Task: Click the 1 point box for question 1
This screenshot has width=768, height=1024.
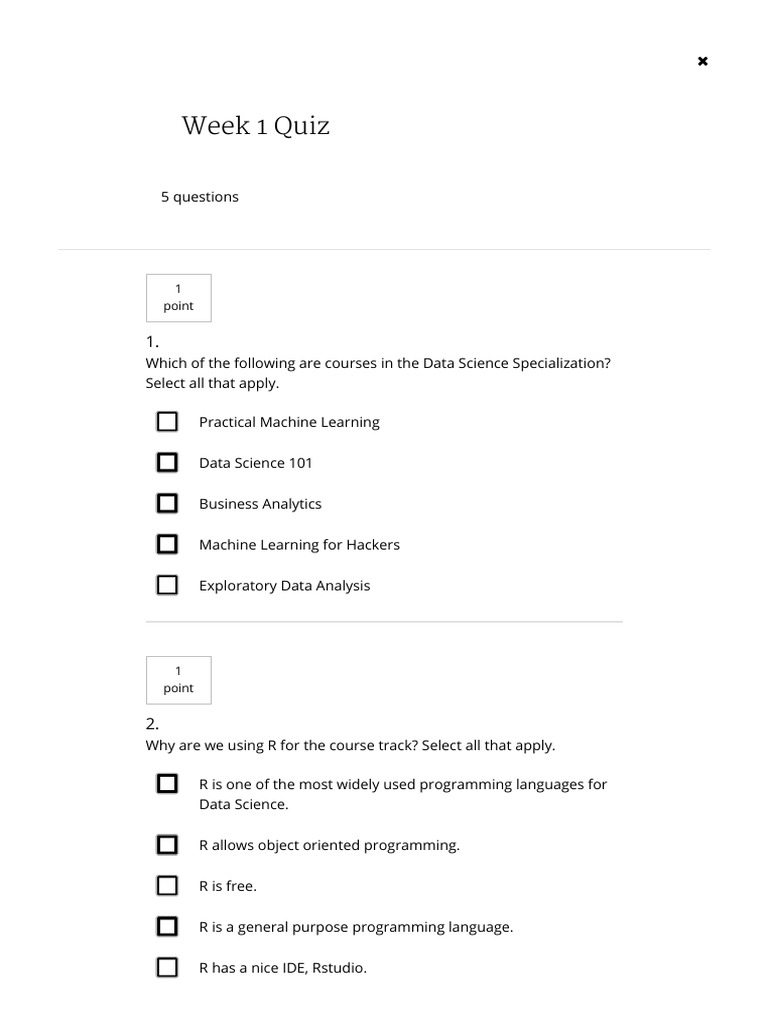Action: 178,298
